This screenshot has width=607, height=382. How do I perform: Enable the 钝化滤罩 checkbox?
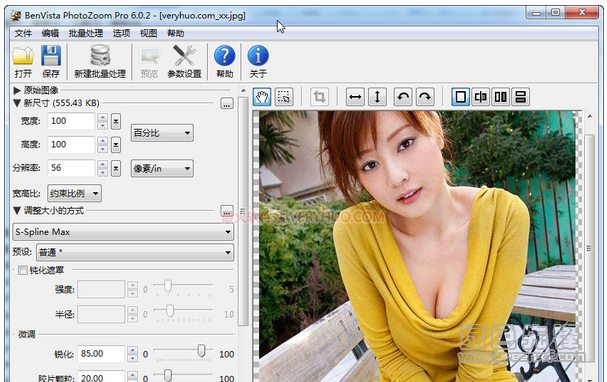(23, 270)
